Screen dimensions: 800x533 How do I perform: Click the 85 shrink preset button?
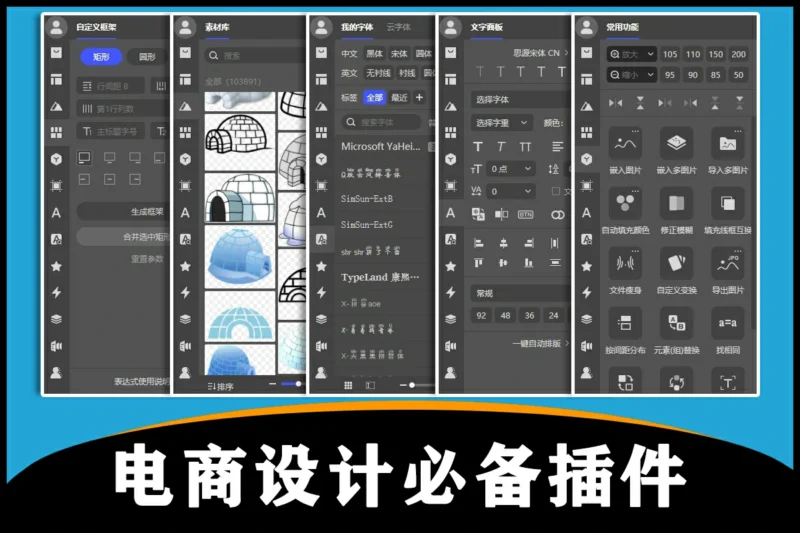pyautogui.click(x=715, y=75)
